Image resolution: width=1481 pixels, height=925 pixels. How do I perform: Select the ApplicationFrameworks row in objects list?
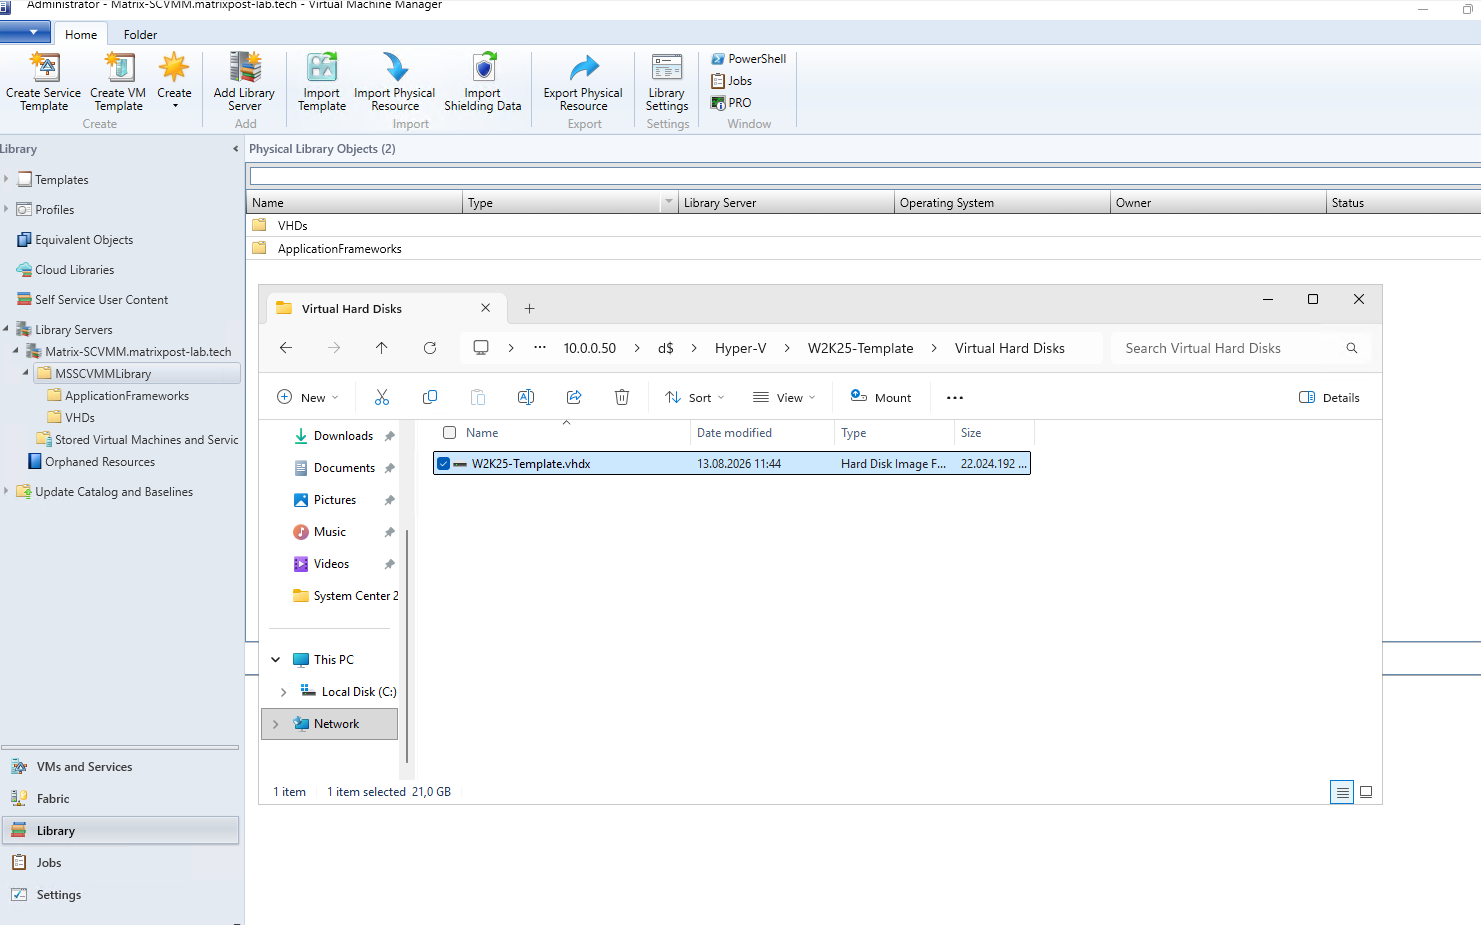[863, 249]
